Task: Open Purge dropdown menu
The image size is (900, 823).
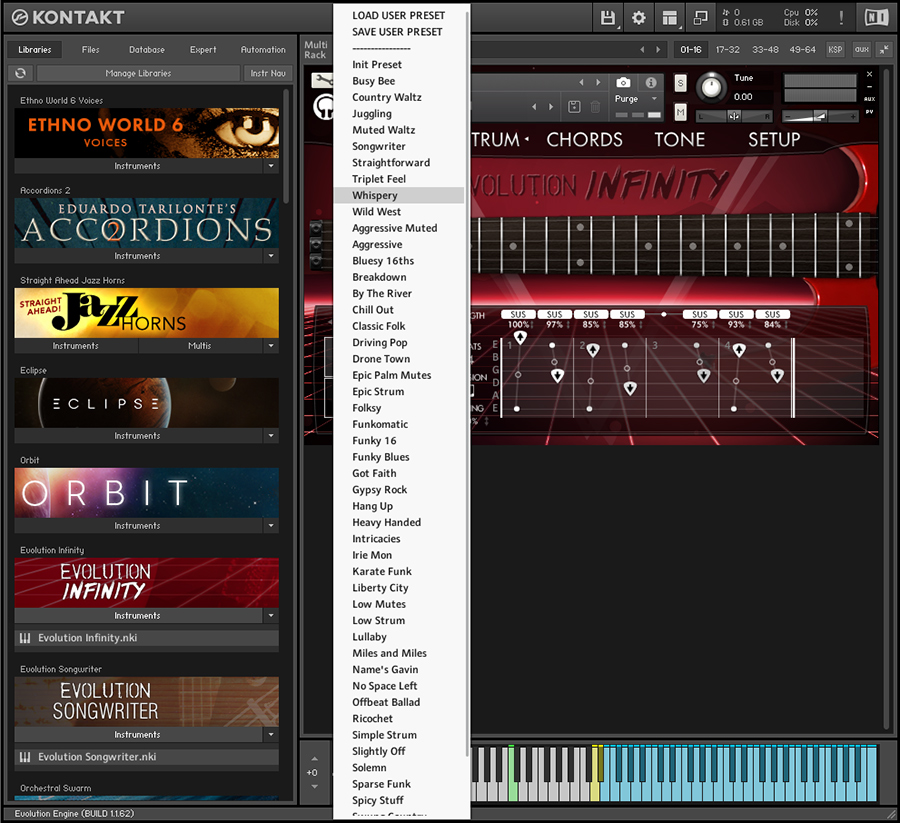Action: [637, 99]
